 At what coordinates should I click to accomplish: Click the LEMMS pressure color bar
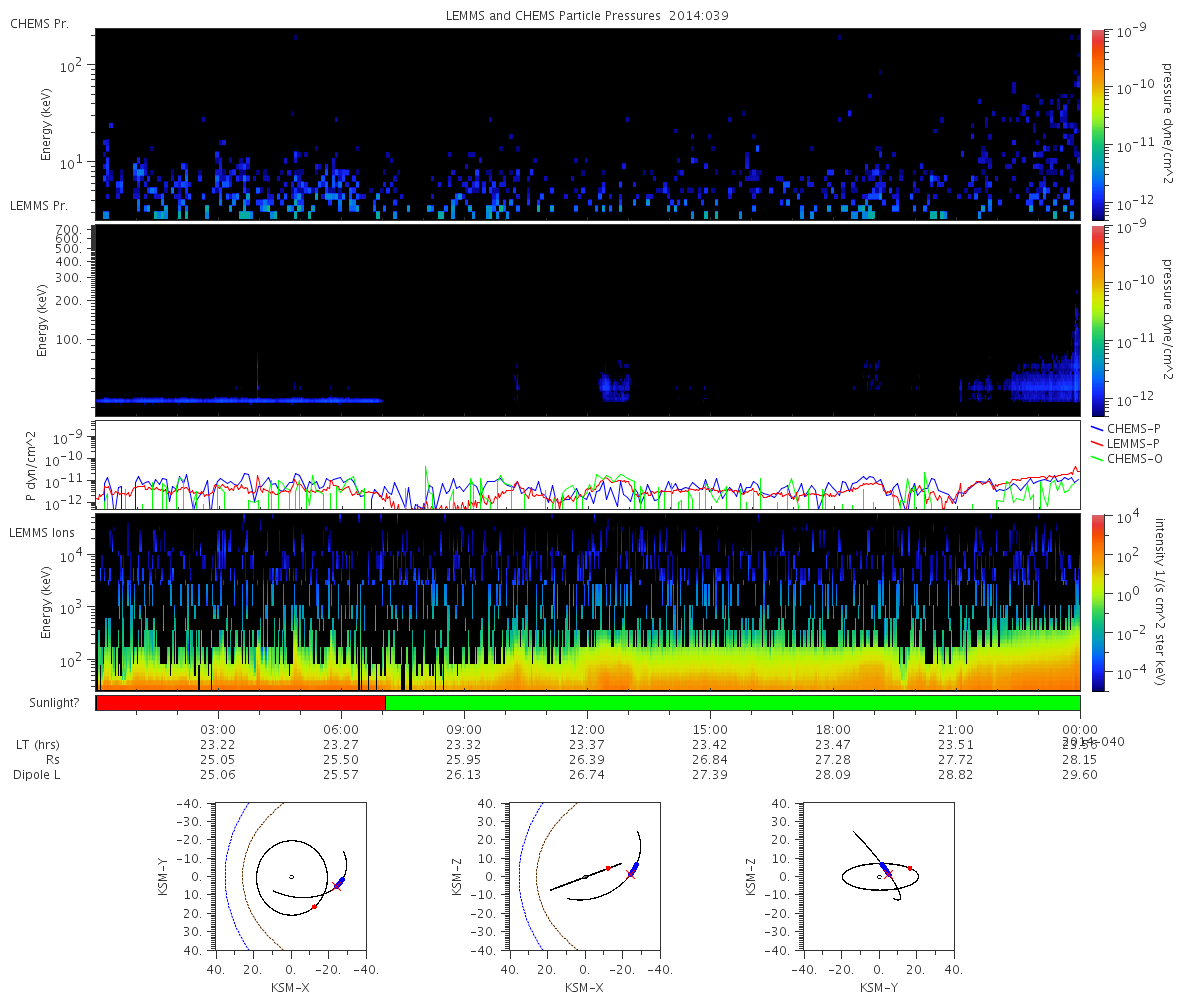(x=1095, y=320)
